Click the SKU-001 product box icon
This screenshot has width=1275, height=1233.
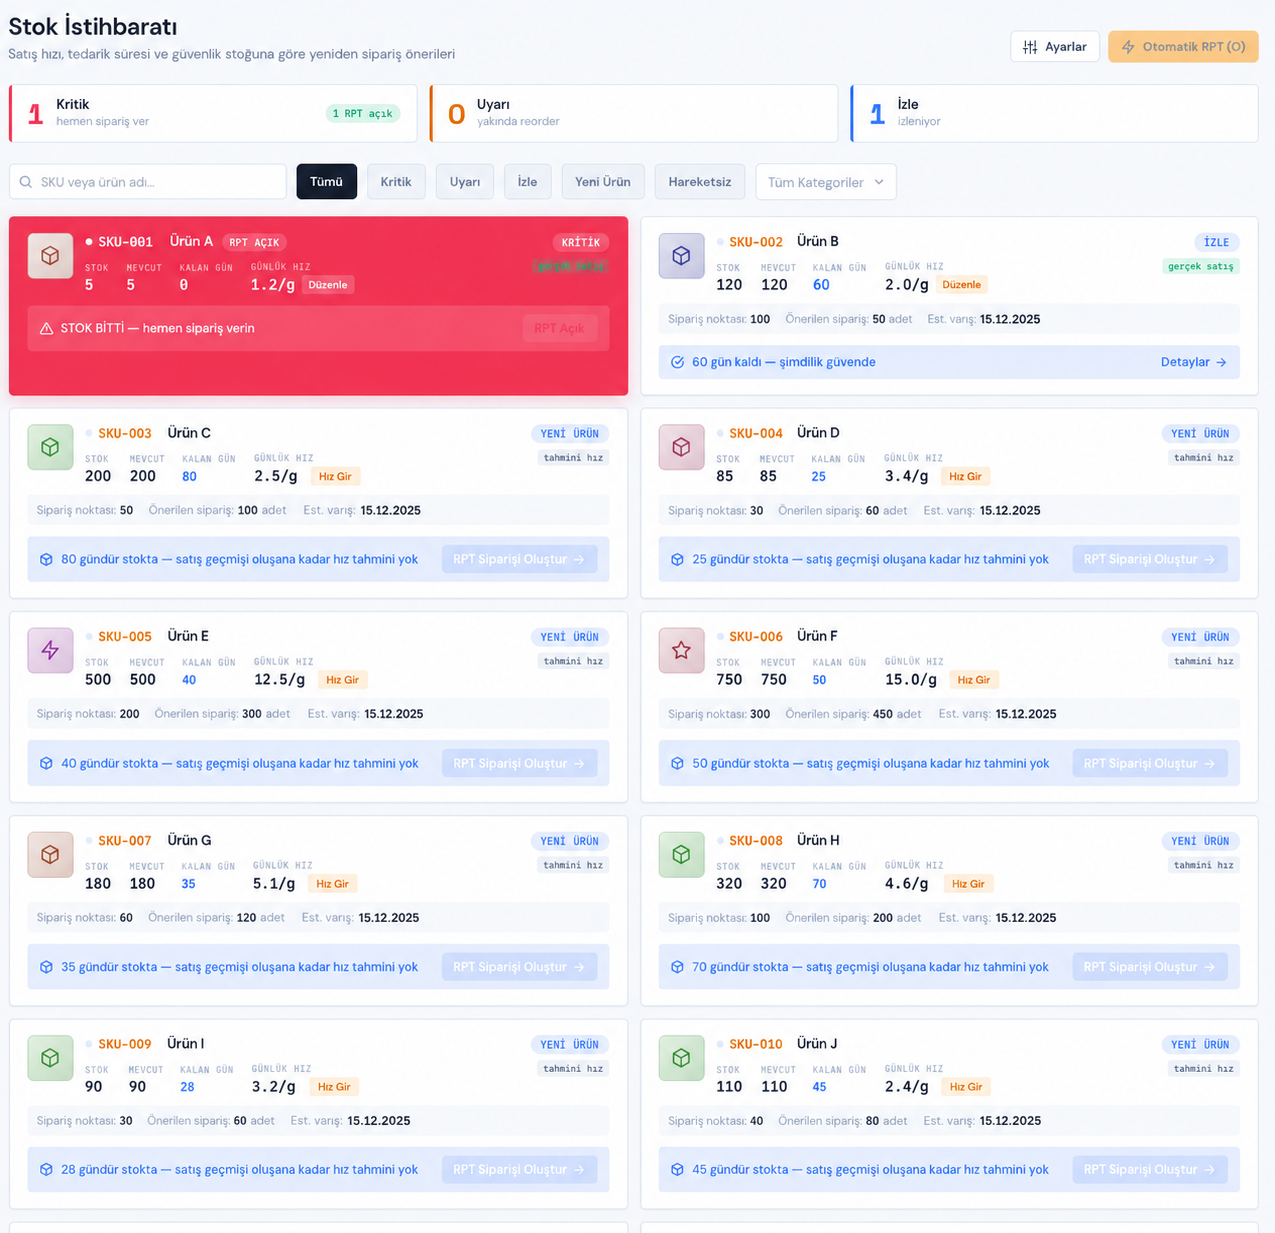pyautogui.click(x=50, y=256)
